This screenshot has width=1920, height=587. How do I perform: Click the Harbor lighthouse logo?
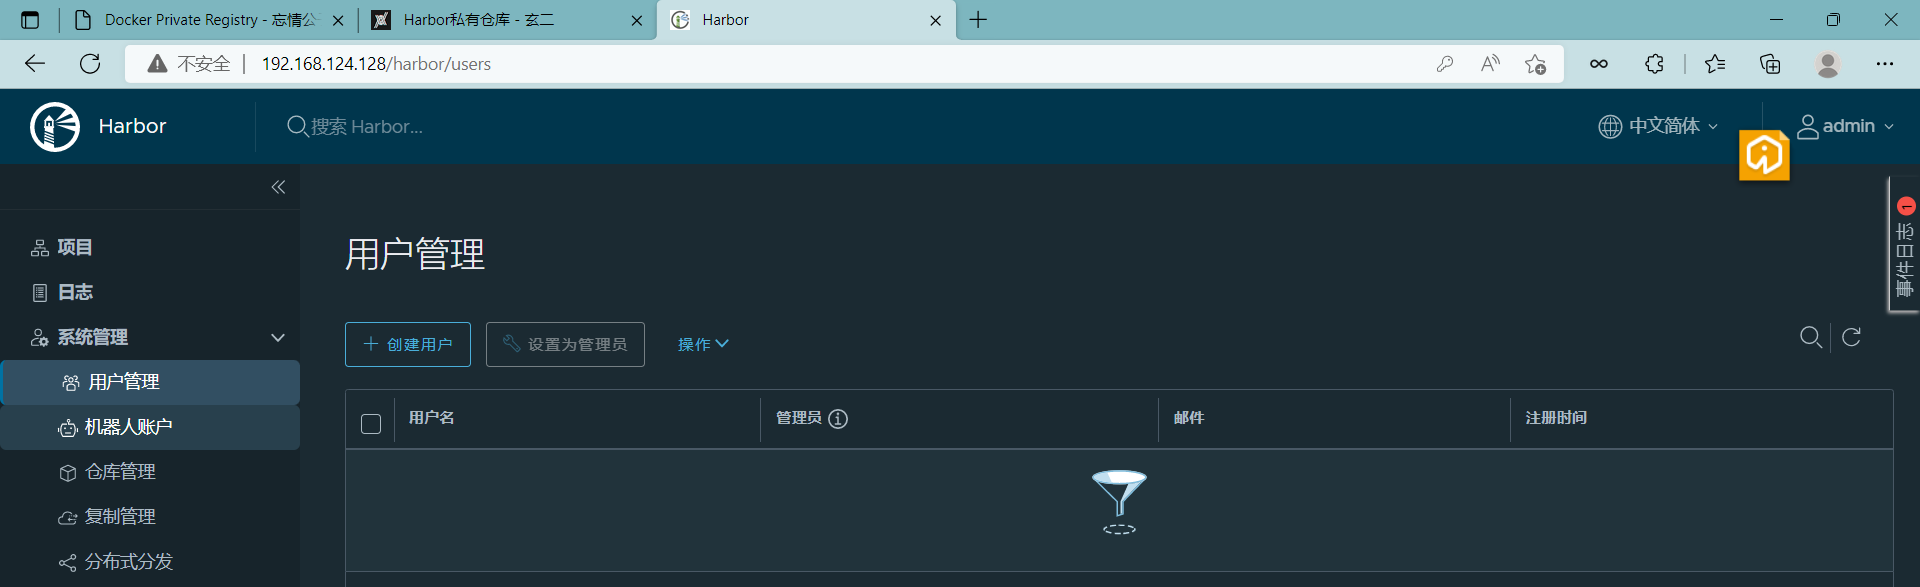click(55, 127)
